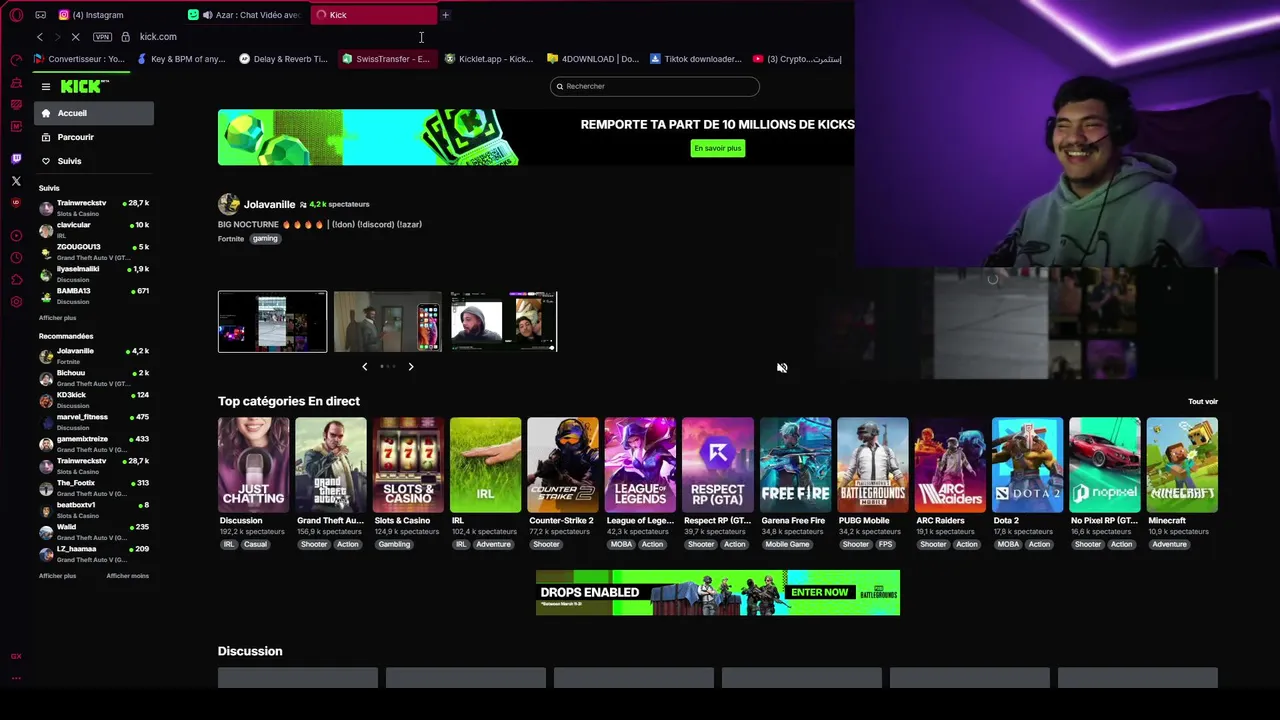Go back with the browser back arrow
This screenshot has width=1280, height=720.
(40, 37)
